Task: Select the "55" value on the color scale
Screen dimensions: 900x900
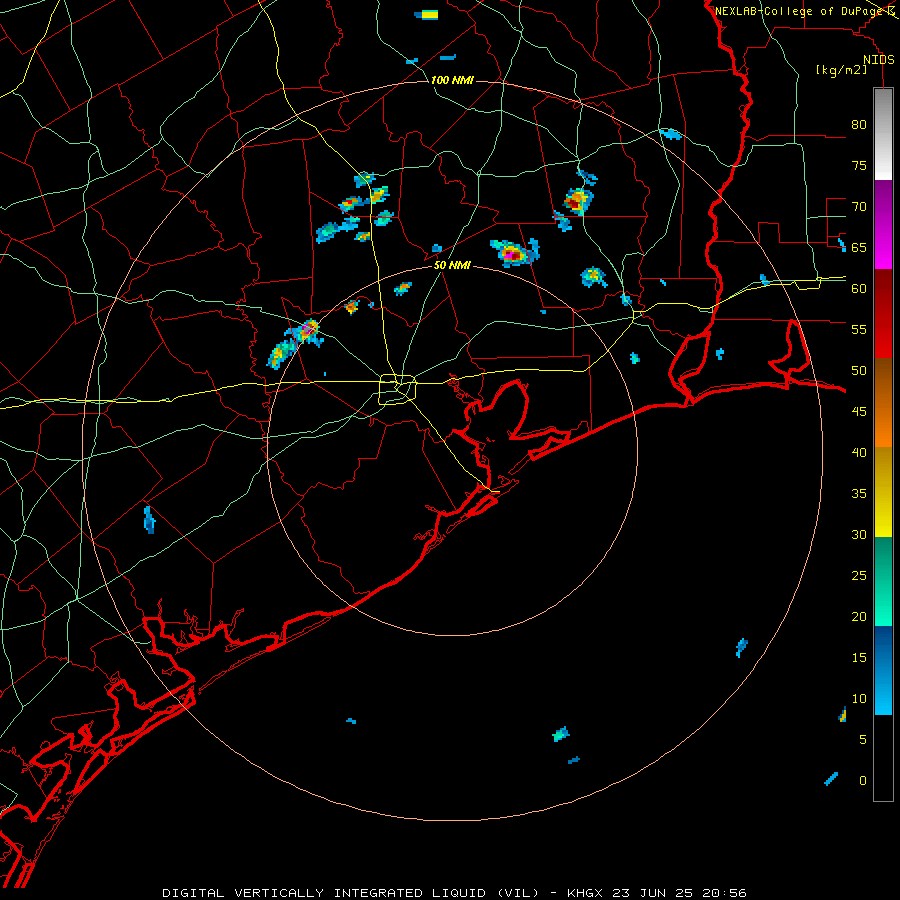Action: [x=859, y=329]
